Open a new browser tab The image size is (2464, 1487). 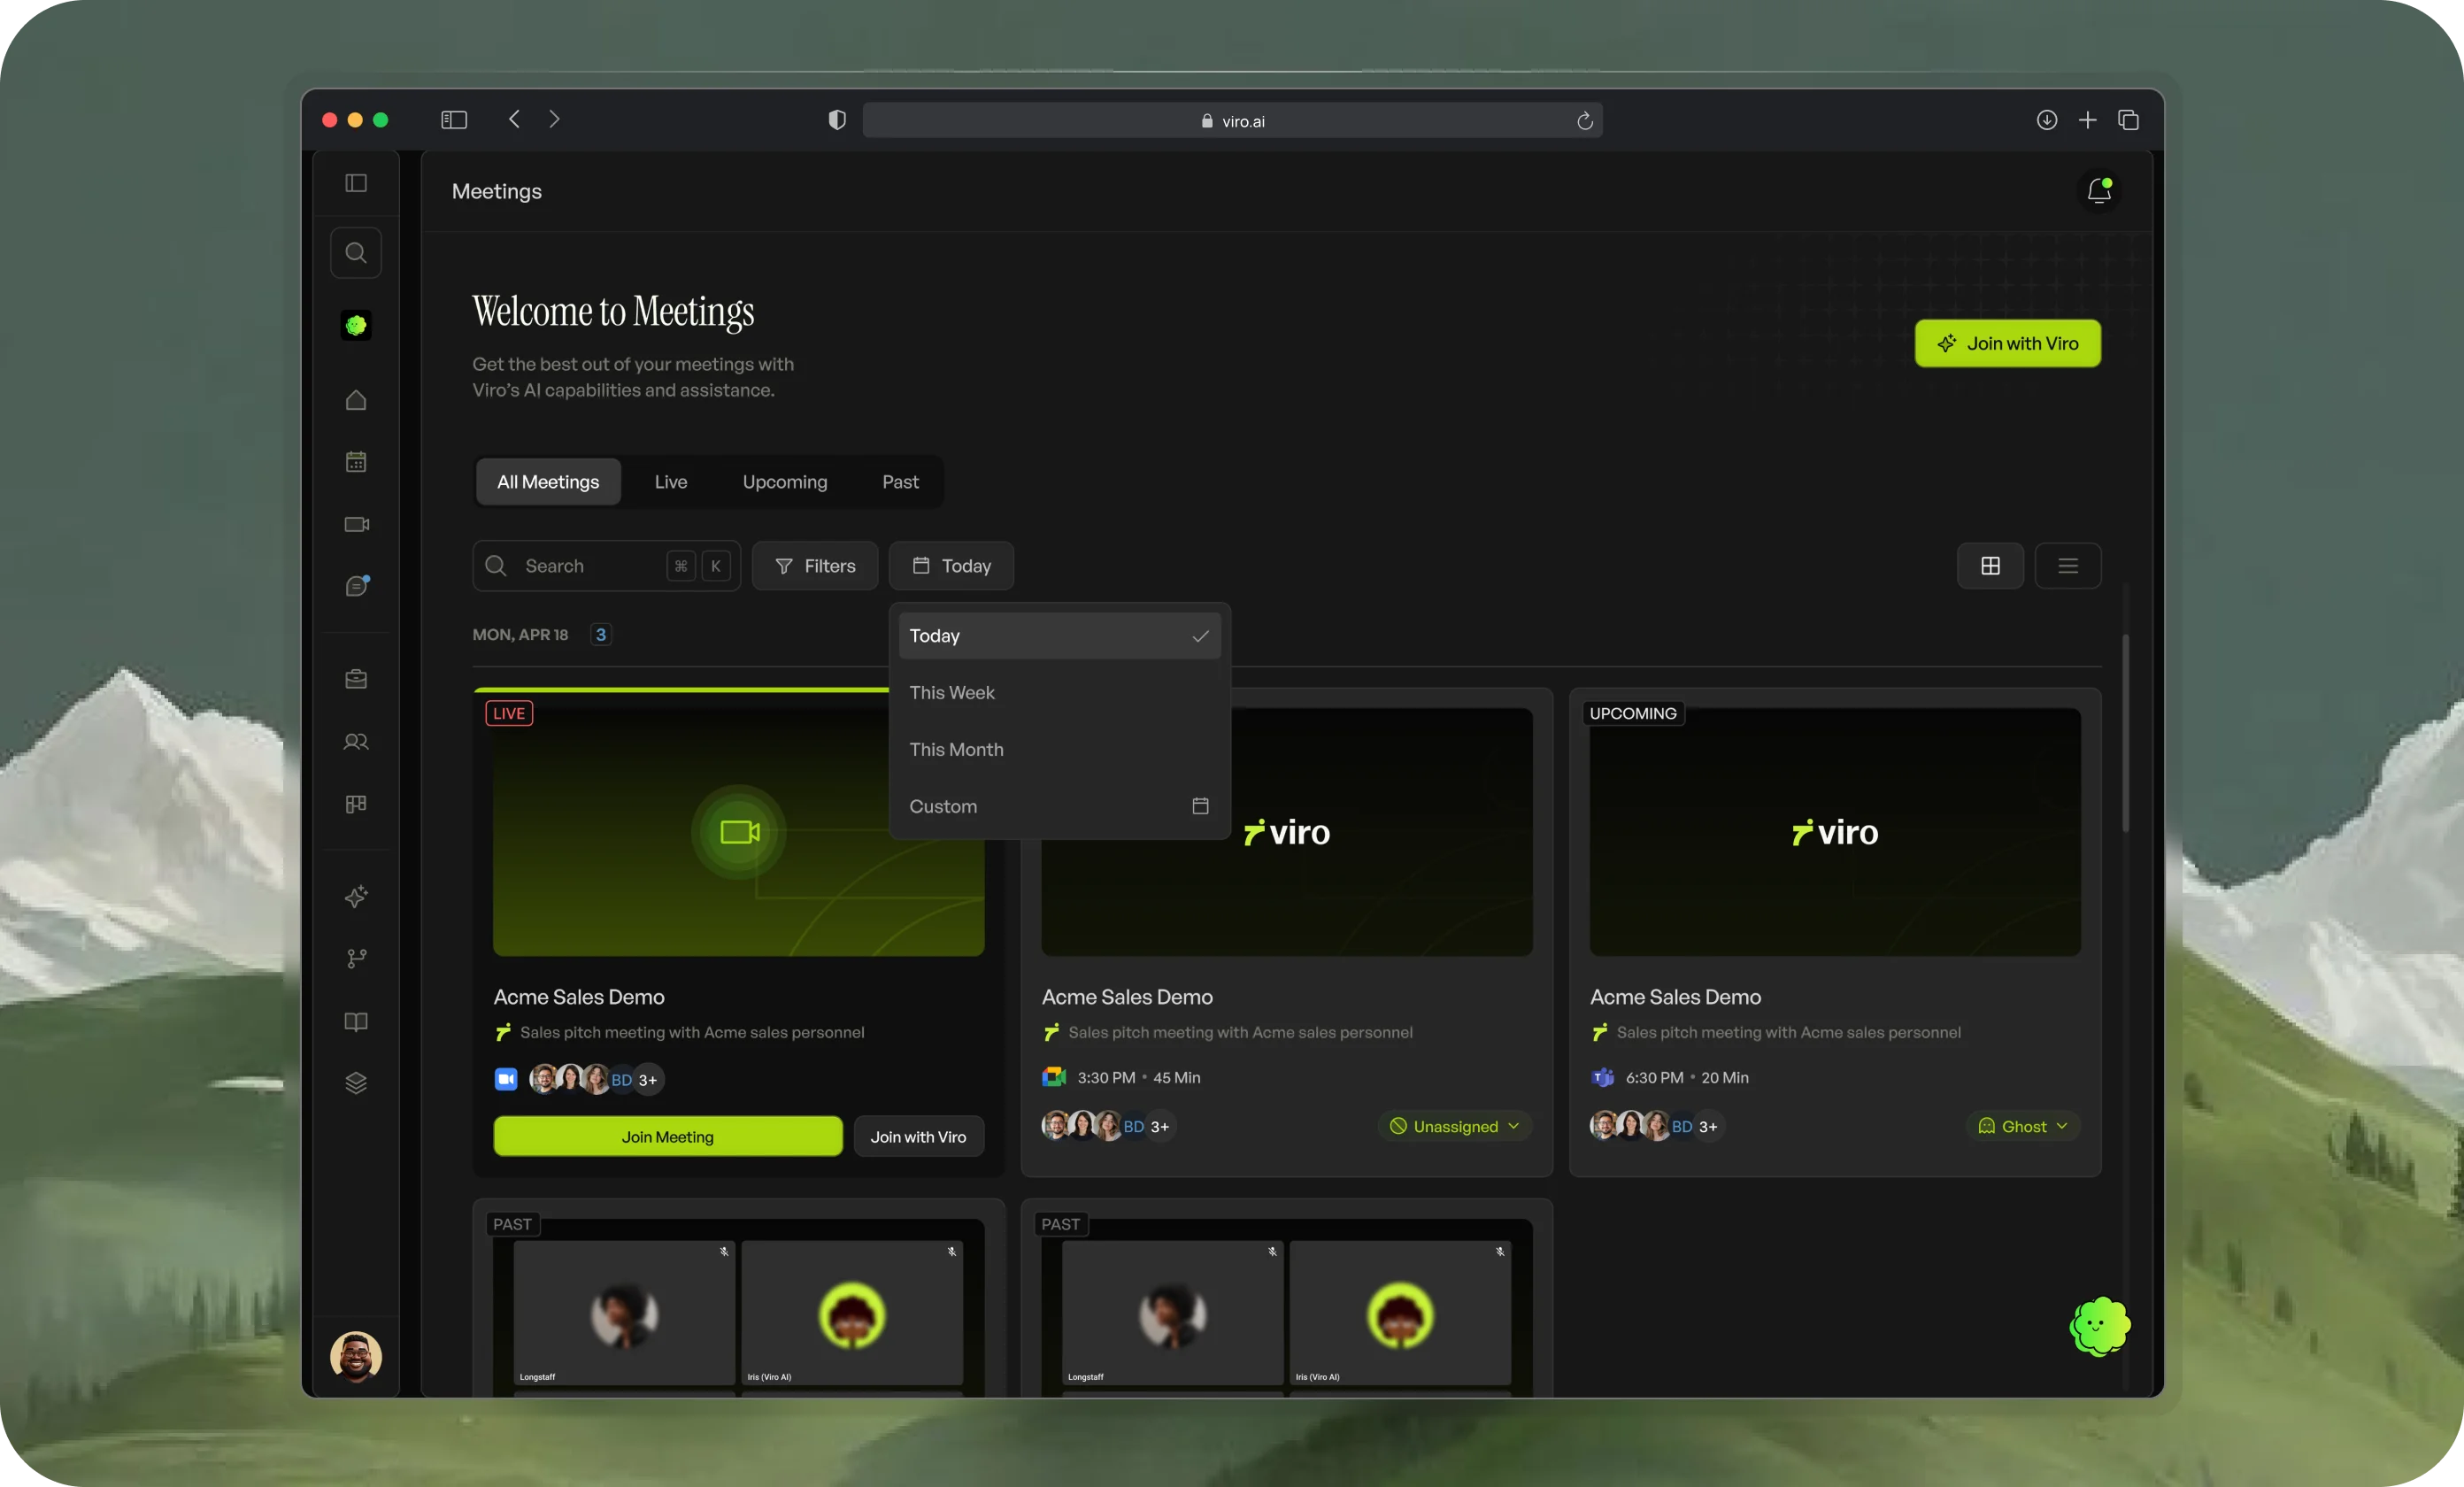[x=2087, y=120]
